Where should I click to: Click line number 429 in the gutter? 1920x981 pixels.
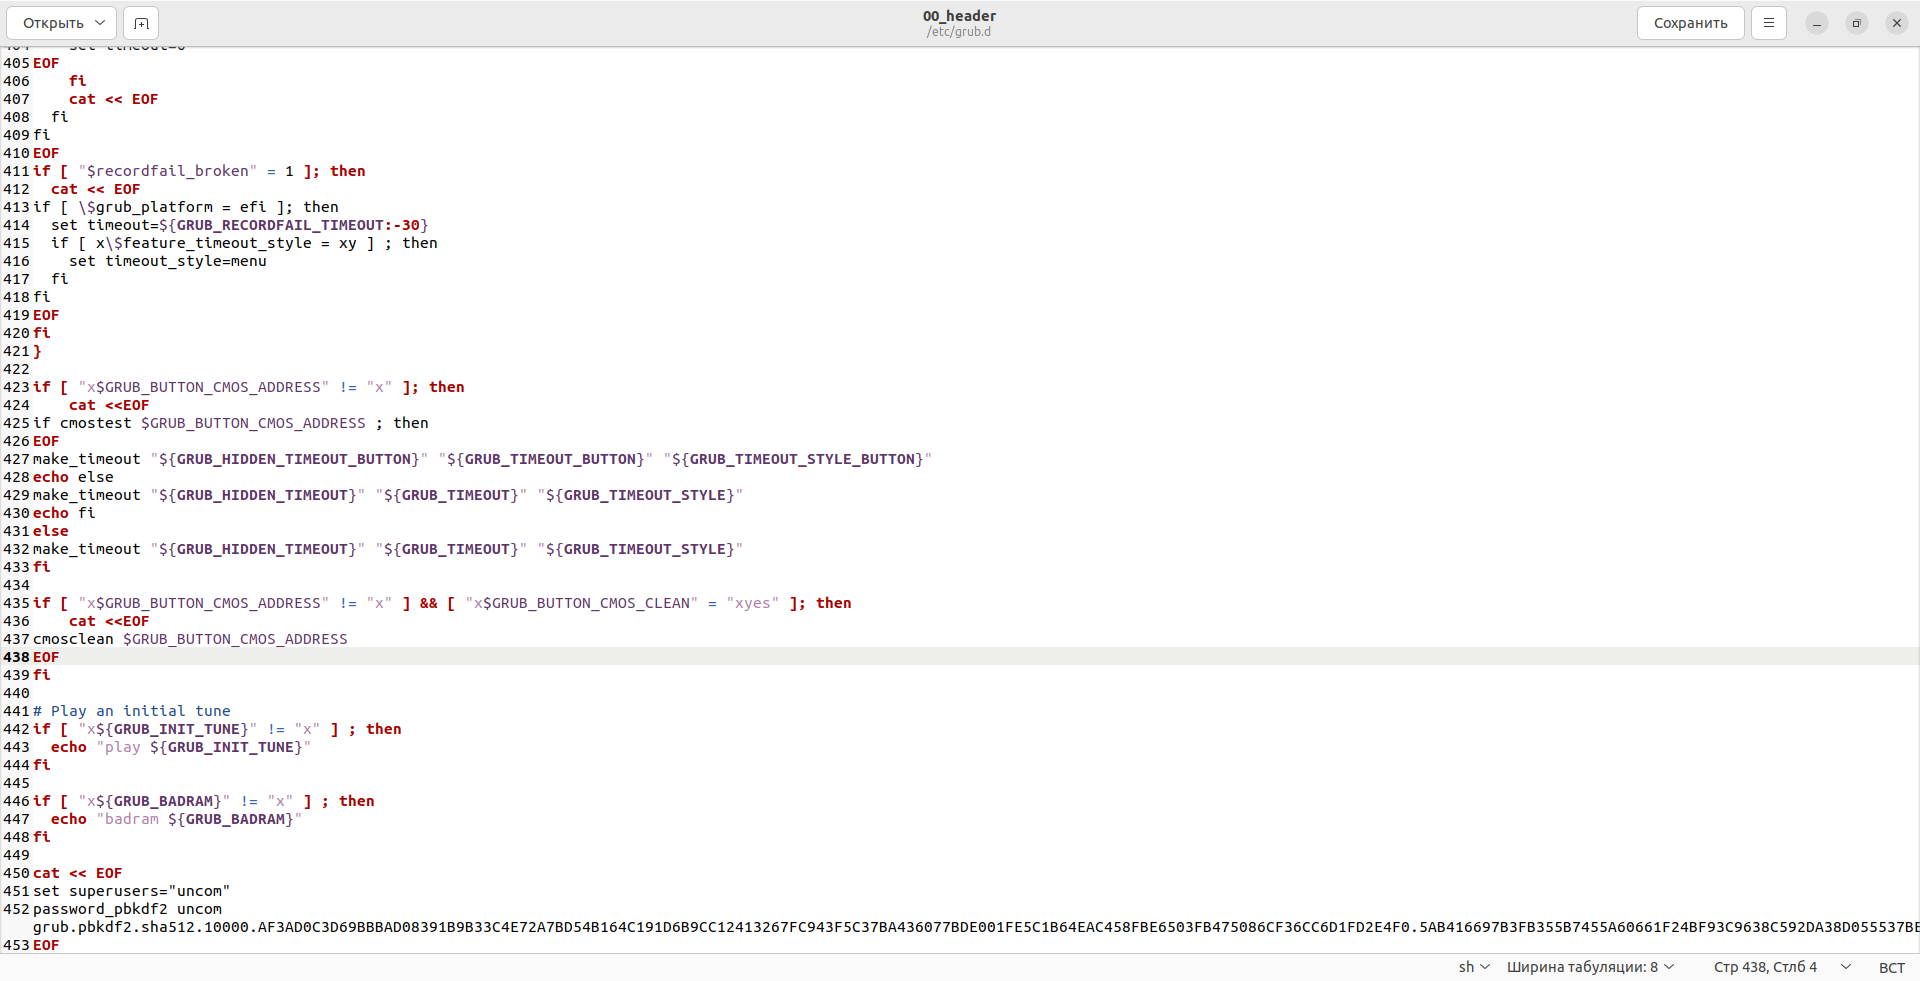coord(16,495)
